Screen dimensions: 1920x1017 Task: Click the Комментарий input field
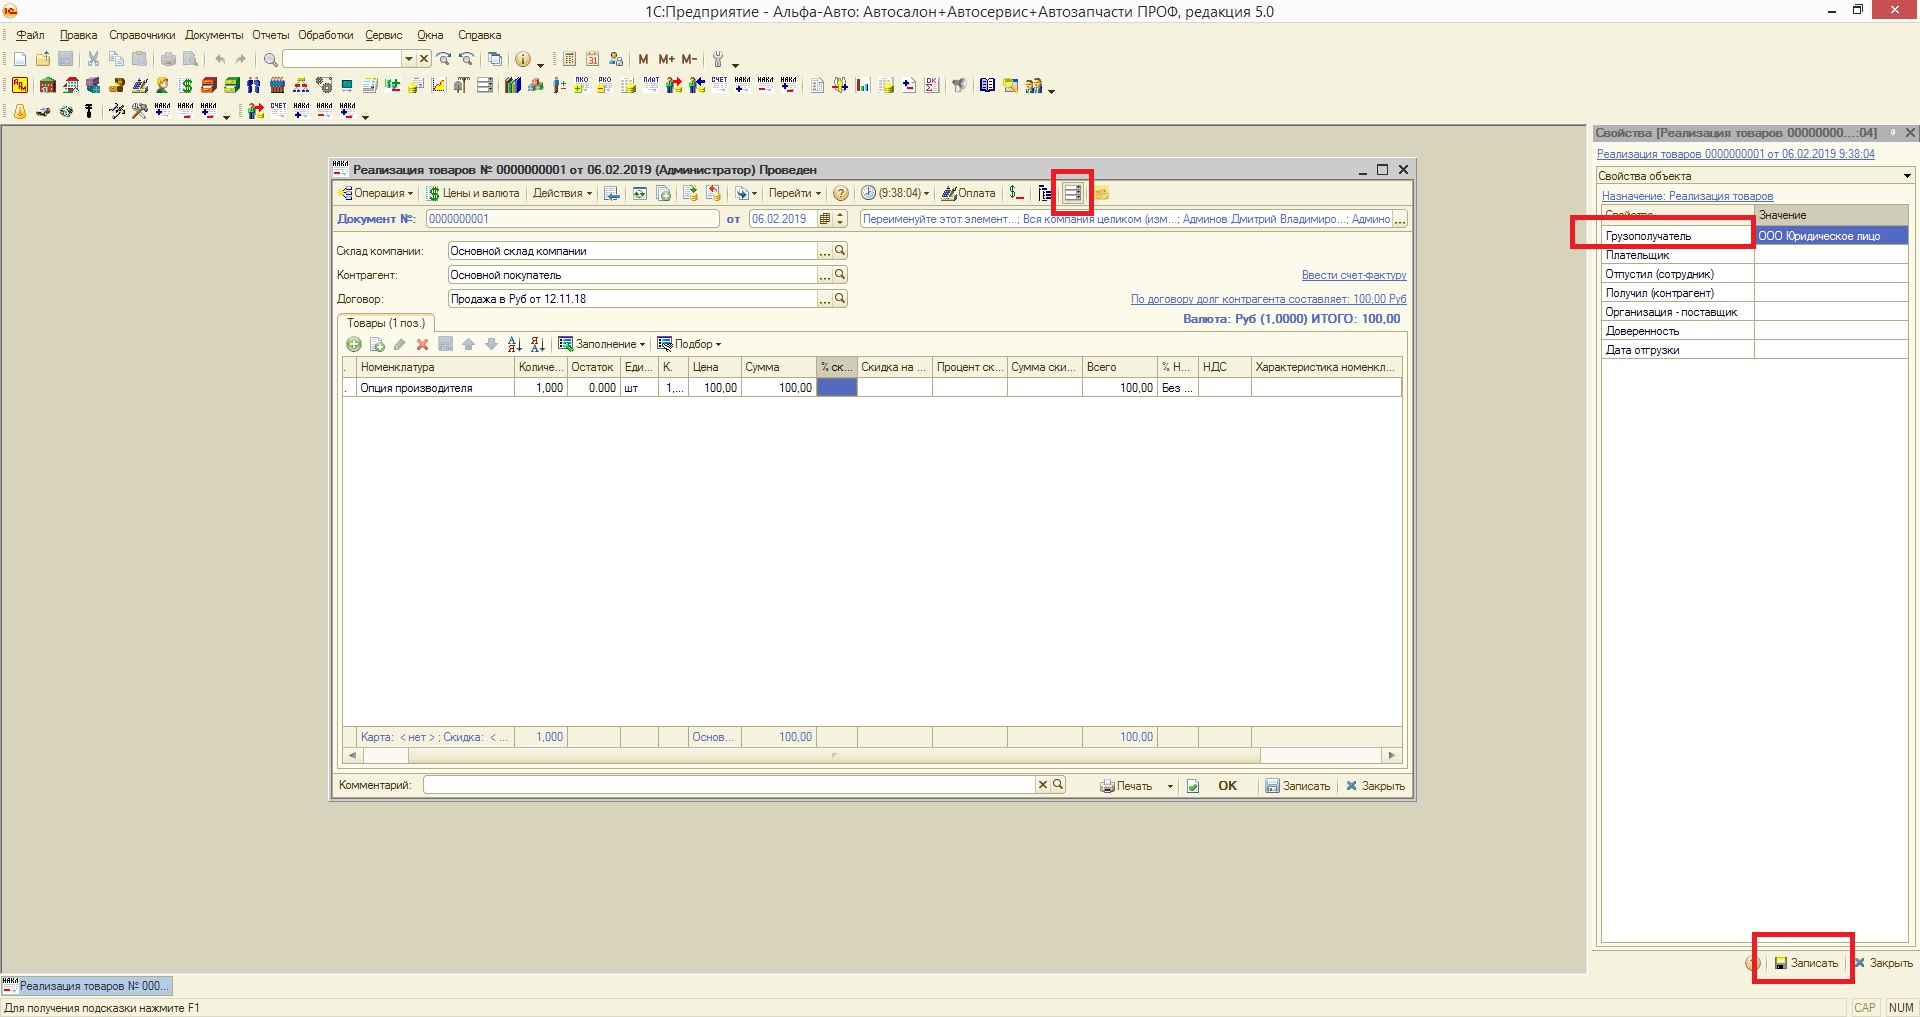tap(729, 785)
